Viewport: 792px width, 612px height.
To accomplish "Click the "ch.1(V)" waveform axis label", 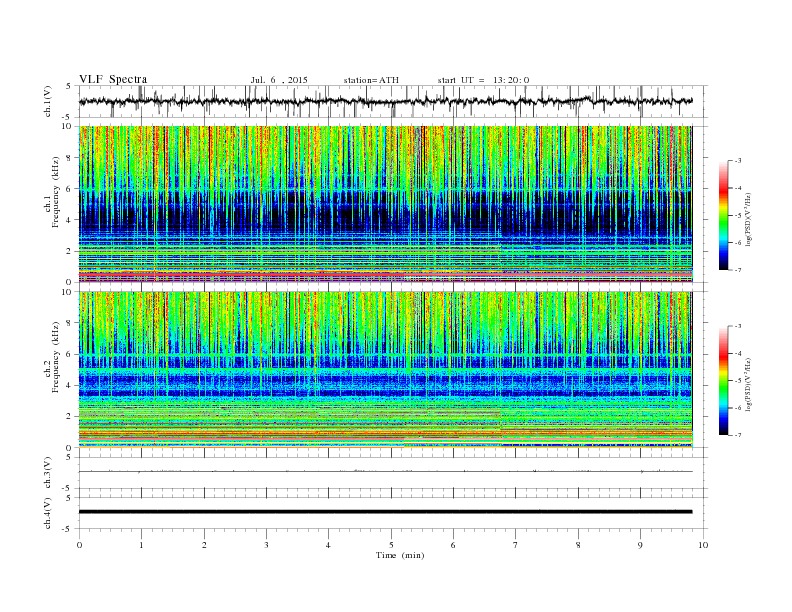I will click(48, 102).
